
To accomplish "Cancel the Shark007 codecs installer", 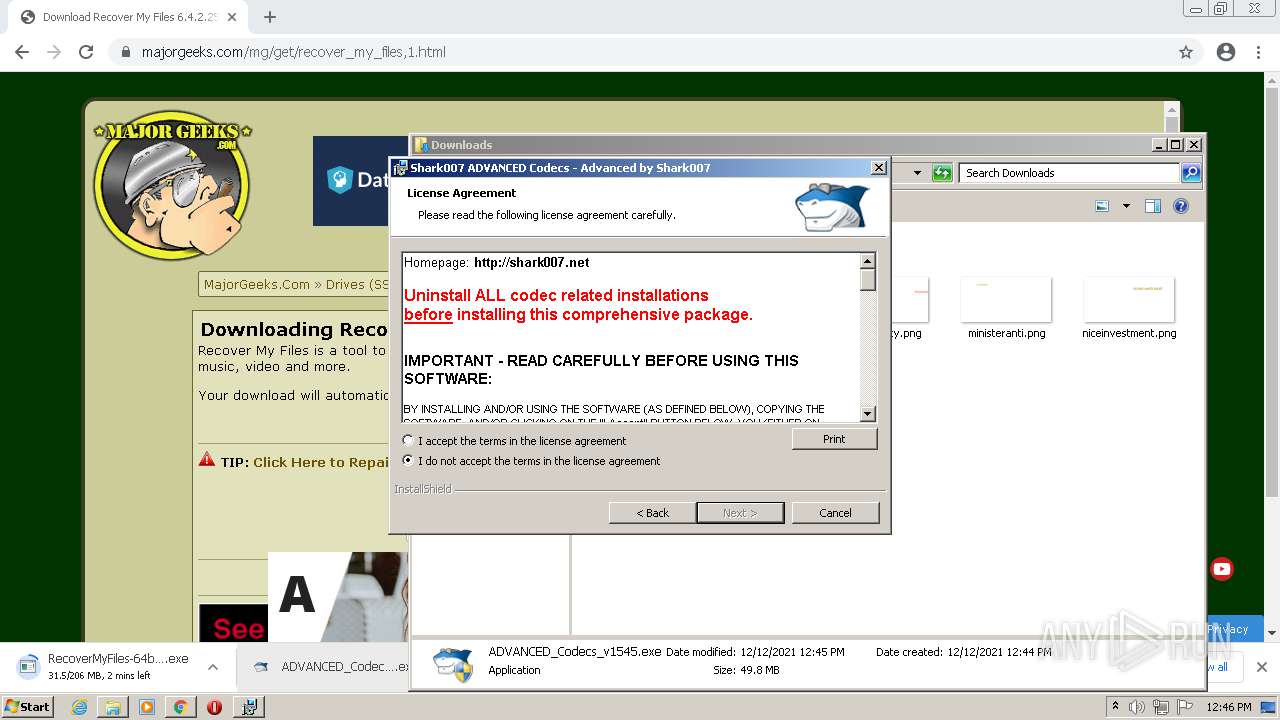I will click(x=835, y=513).
